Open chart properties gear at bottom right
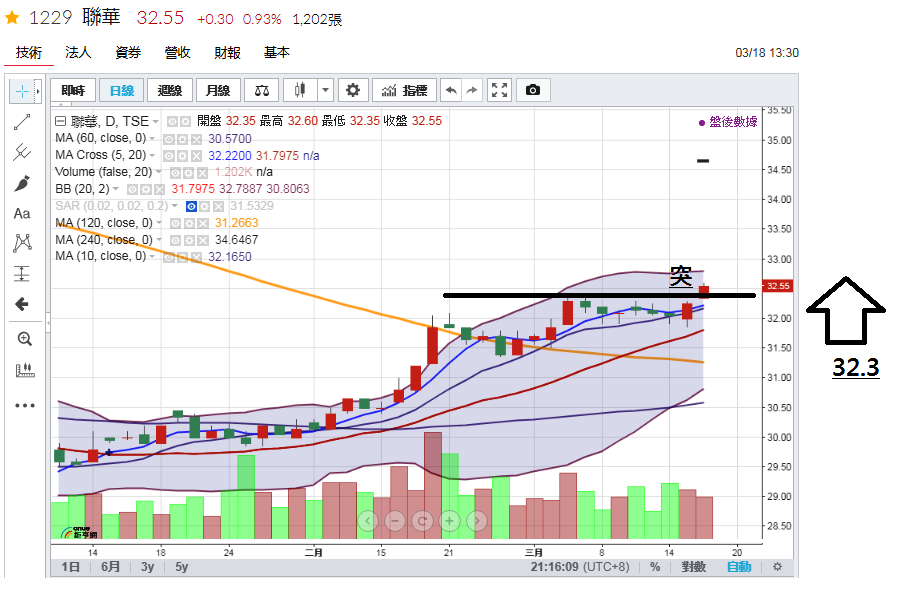 click(x=777, y=567)
